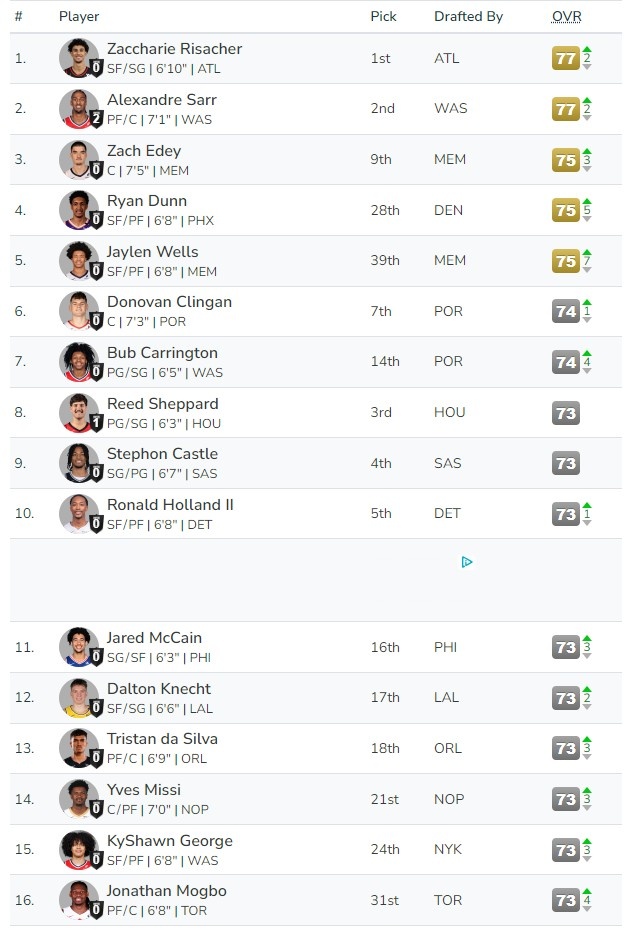
Task: Click Reed Sheppard's jersey number badge
Action: 96,422
